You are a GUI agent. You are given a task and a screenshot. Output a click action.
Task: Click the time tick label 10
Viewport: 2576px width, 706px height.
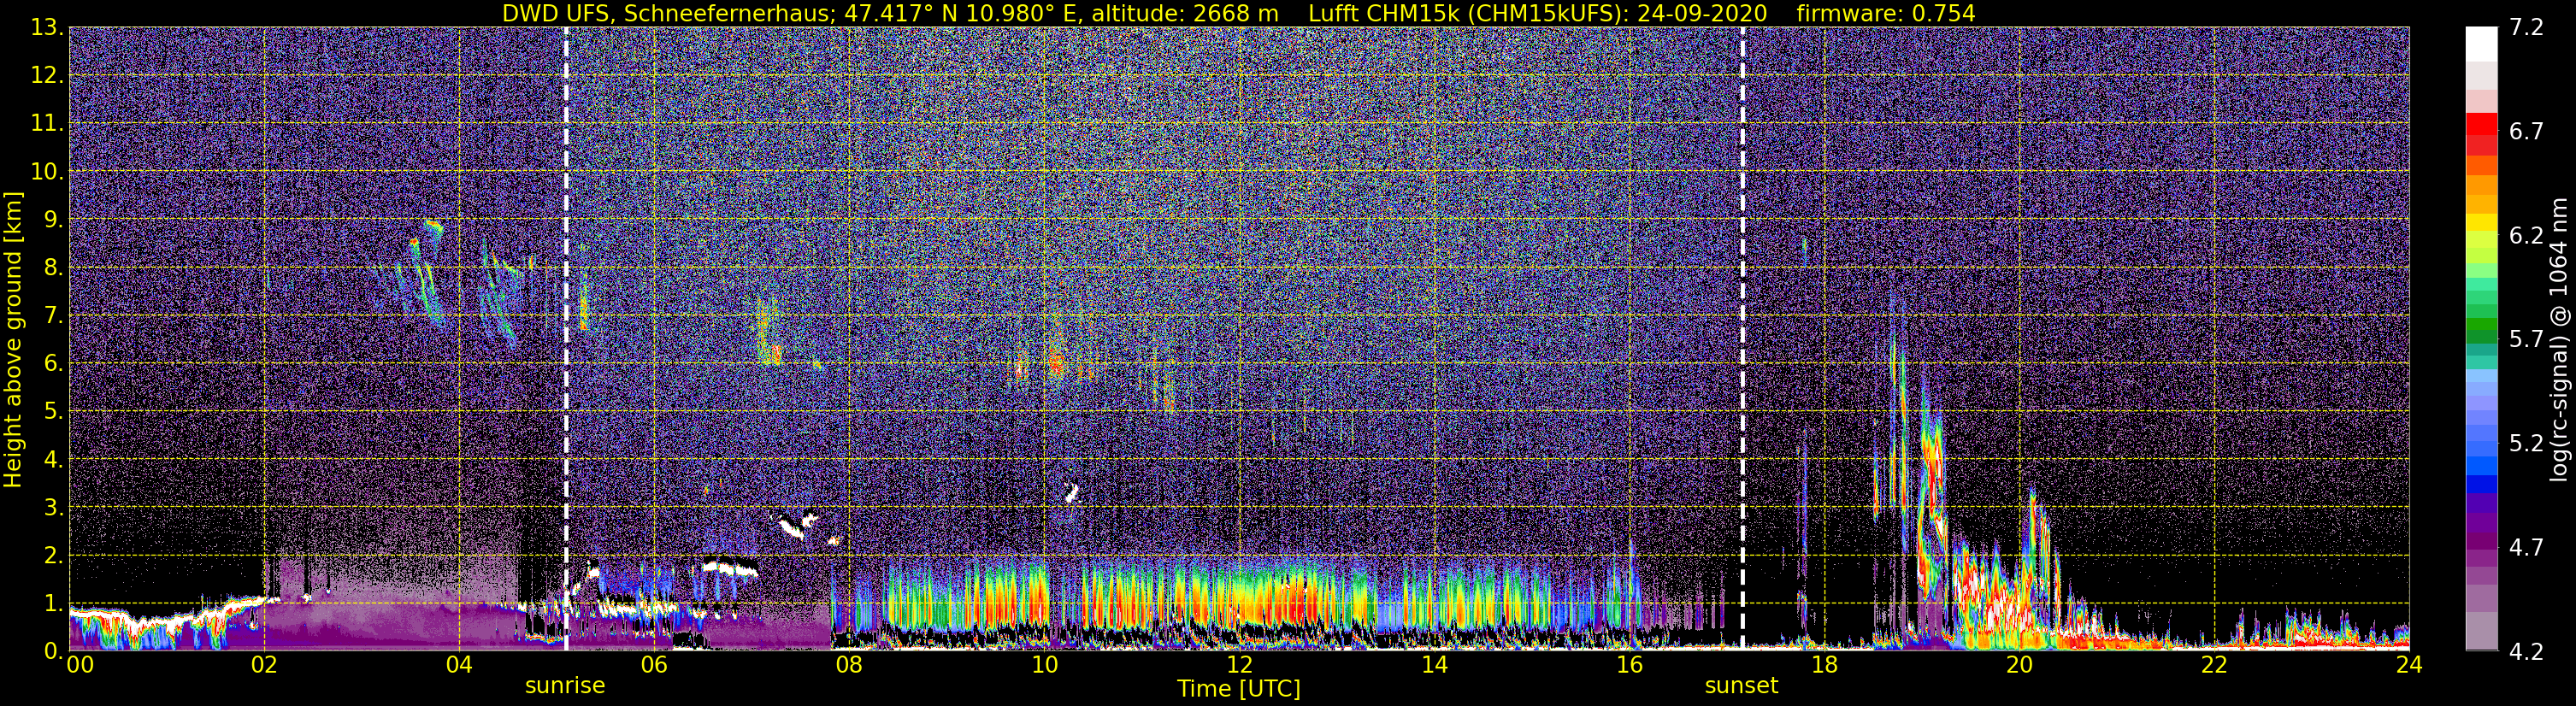[1044, 665]
